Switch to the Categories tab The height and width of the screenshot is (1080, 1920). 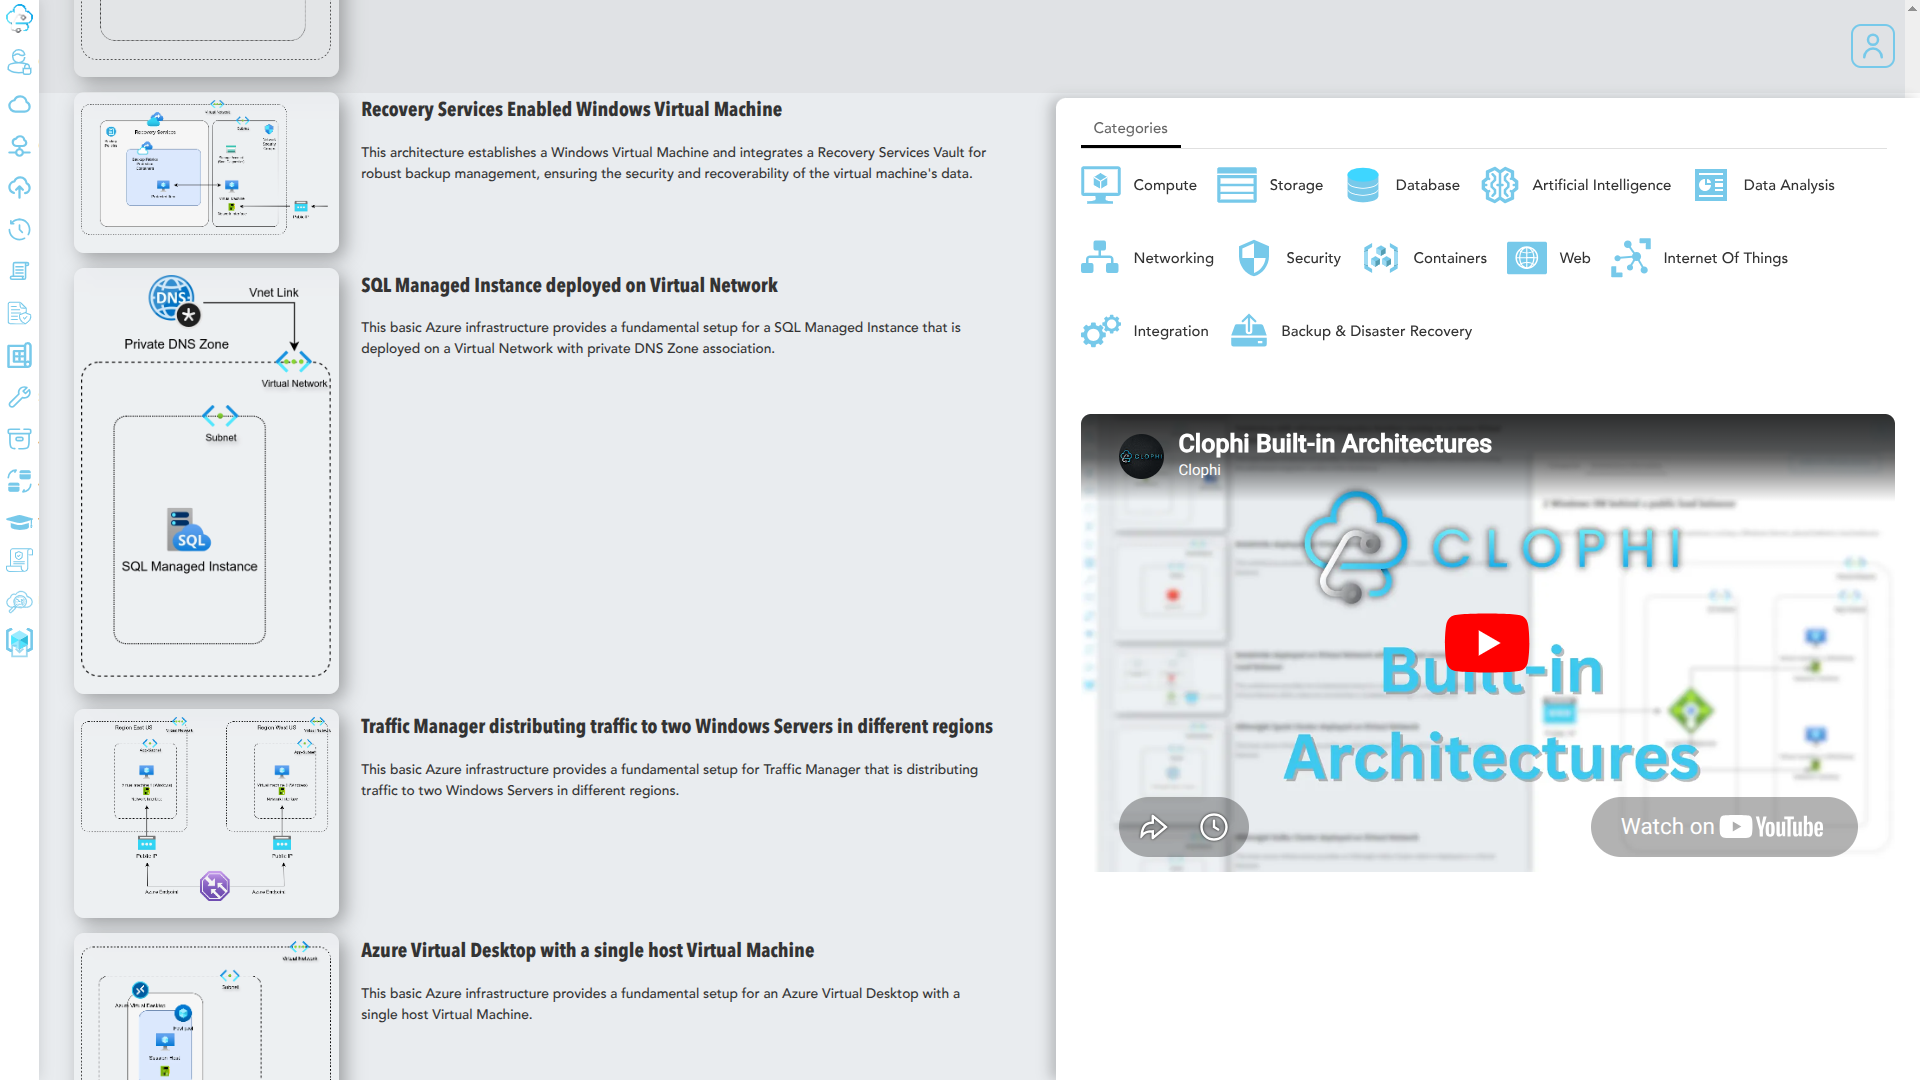click(x=1130, y=128)
